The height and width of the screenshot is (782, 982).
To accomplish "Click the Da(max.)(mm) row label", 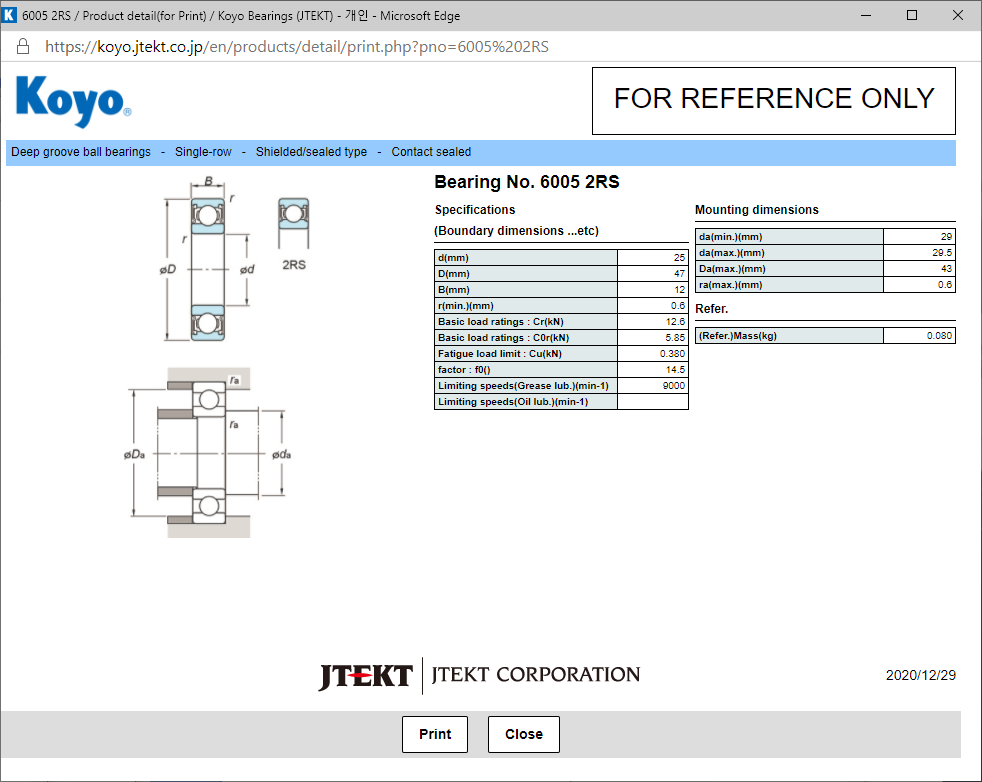I will click(789, 269).
